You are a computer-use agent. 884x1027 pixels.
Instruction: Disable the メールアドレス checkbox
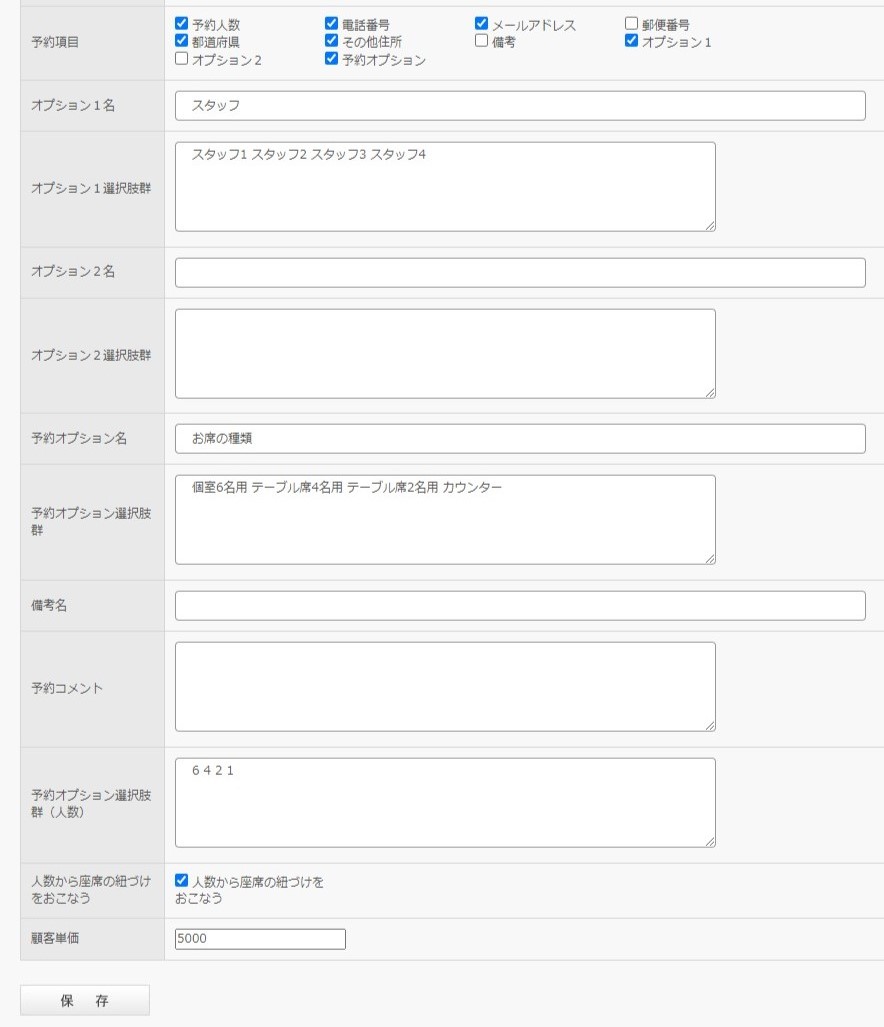pyautogui.click(x=482, y=23)
